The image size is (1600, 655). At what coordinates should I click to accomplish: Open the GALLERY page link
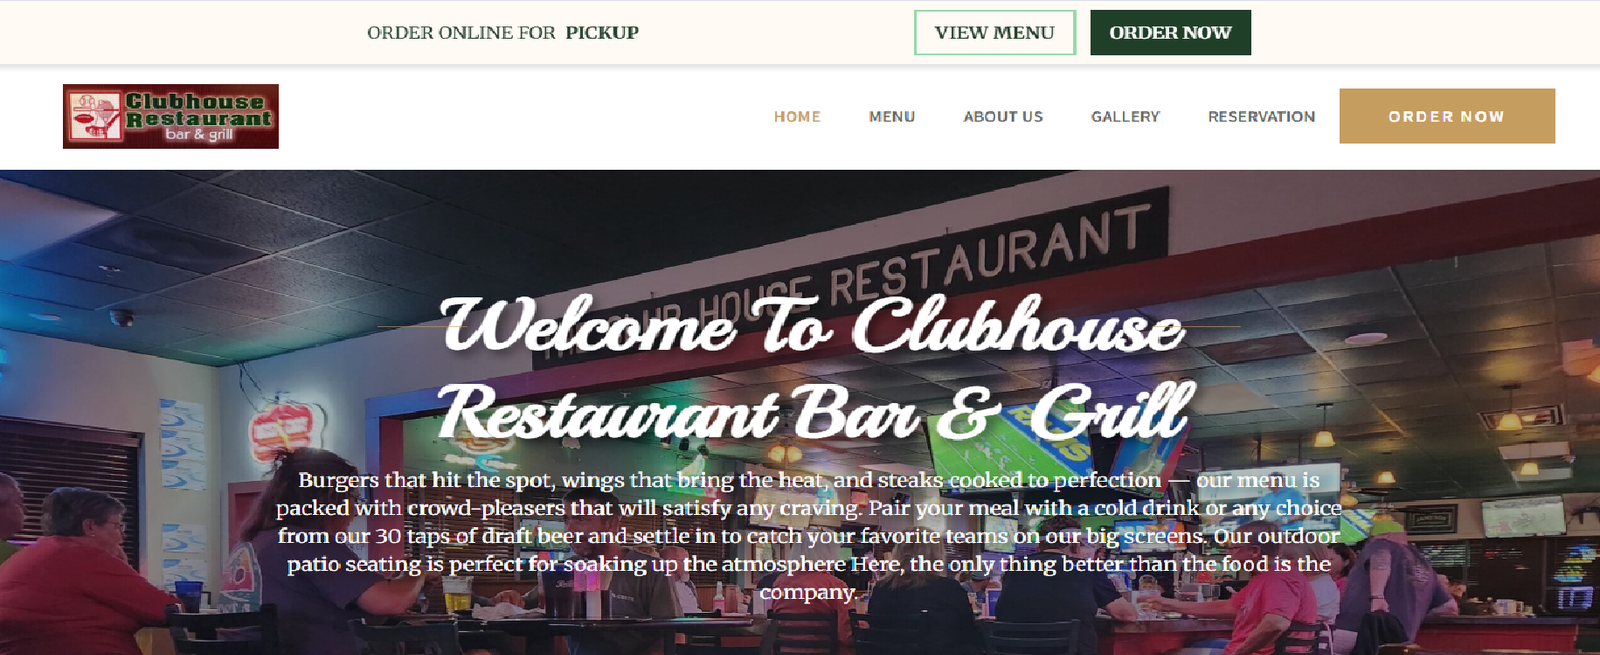click(1125, 117)
